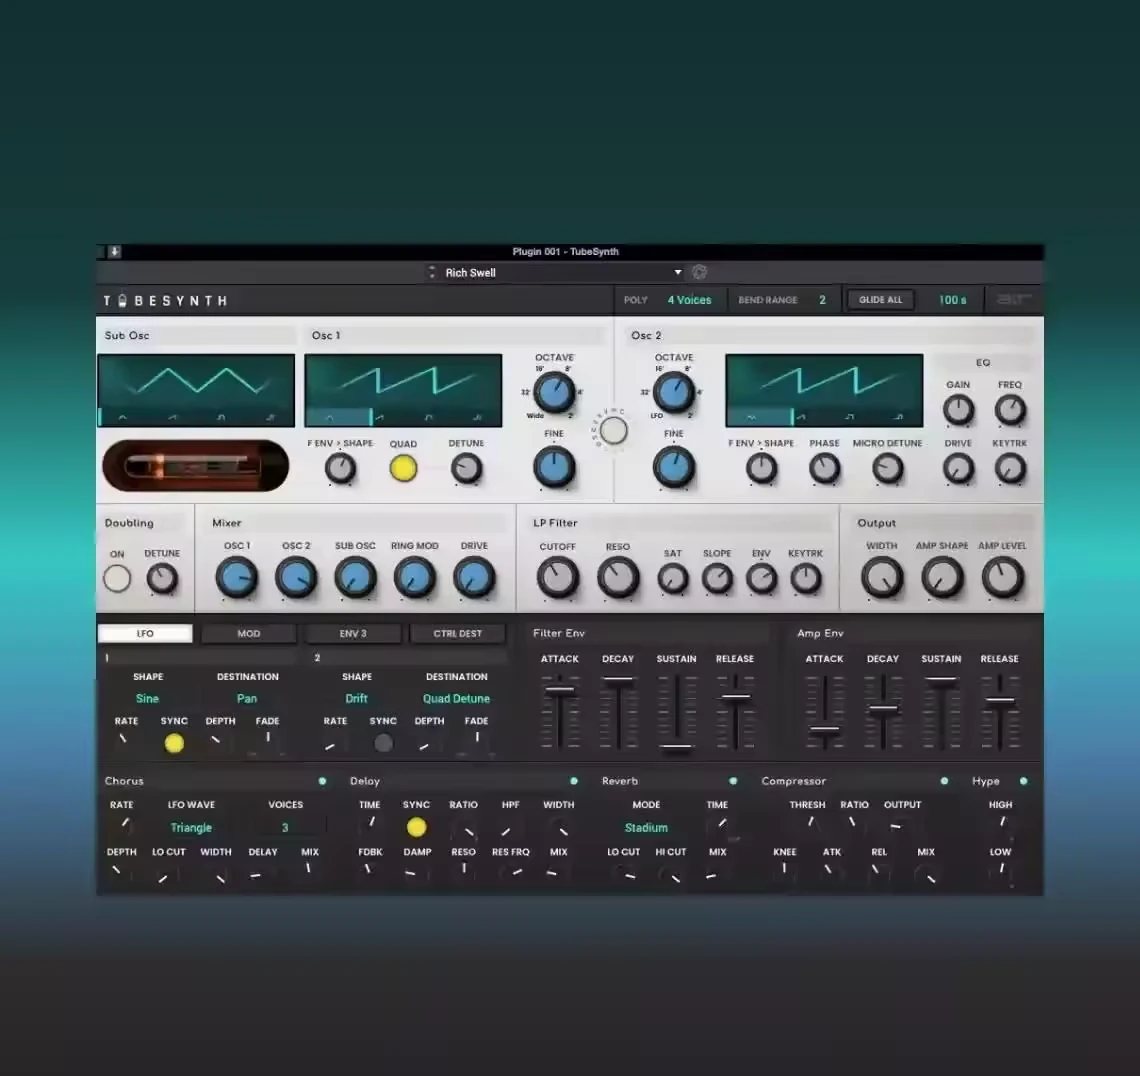Screen dimensions: 1140x1076
Task: Click the Filter Env Sustain slider
Action: coord(676,747)
